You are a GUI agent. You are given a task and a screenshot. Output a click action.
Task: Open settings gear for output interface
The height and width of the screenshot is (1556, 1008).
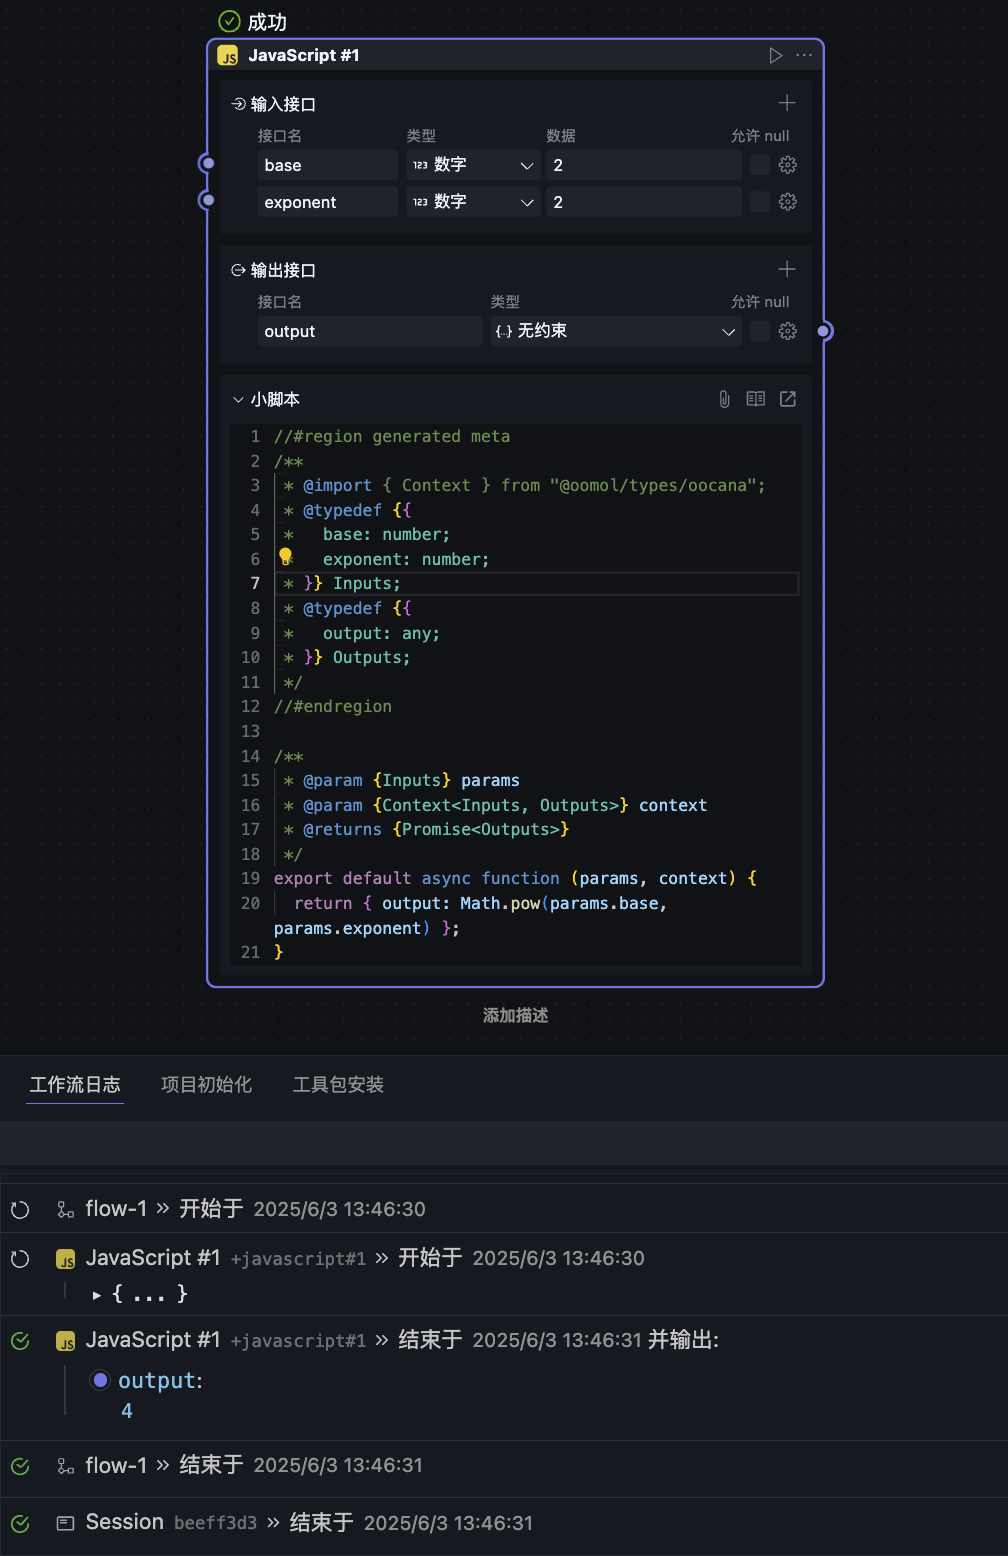point(788,331)
